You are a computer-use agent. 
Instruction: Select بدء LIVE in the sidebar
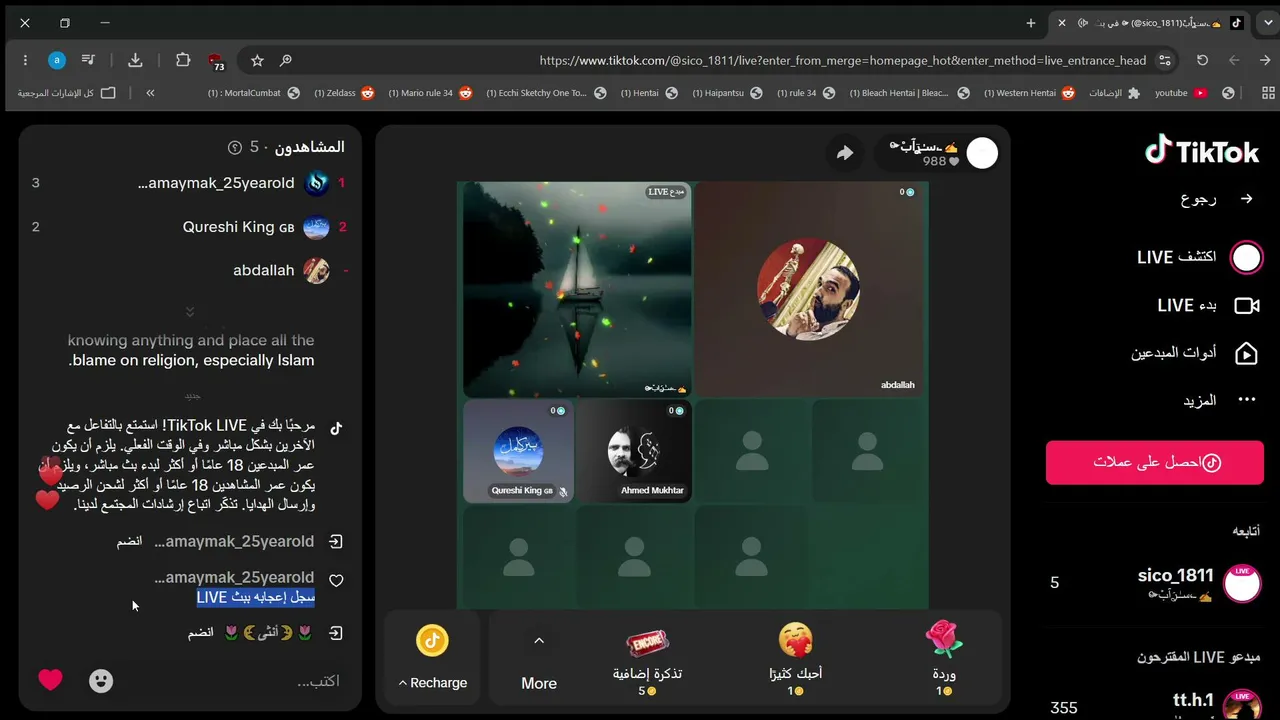pyautogui.click(x=1208, y=305)
